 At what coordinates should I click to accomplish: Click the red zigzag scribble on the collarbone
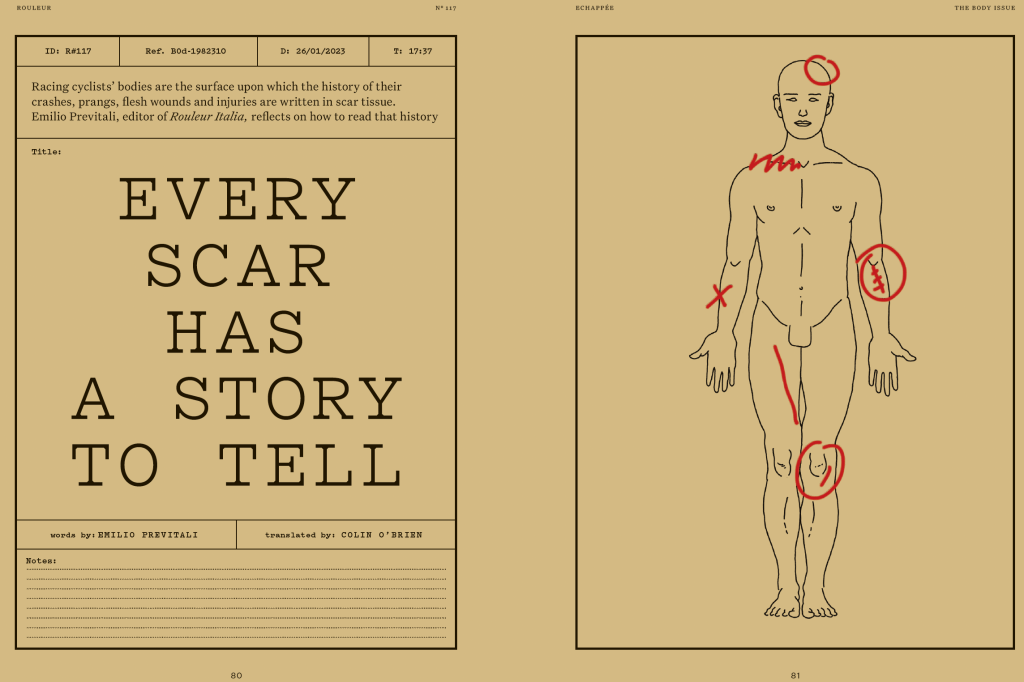[775, 161]
